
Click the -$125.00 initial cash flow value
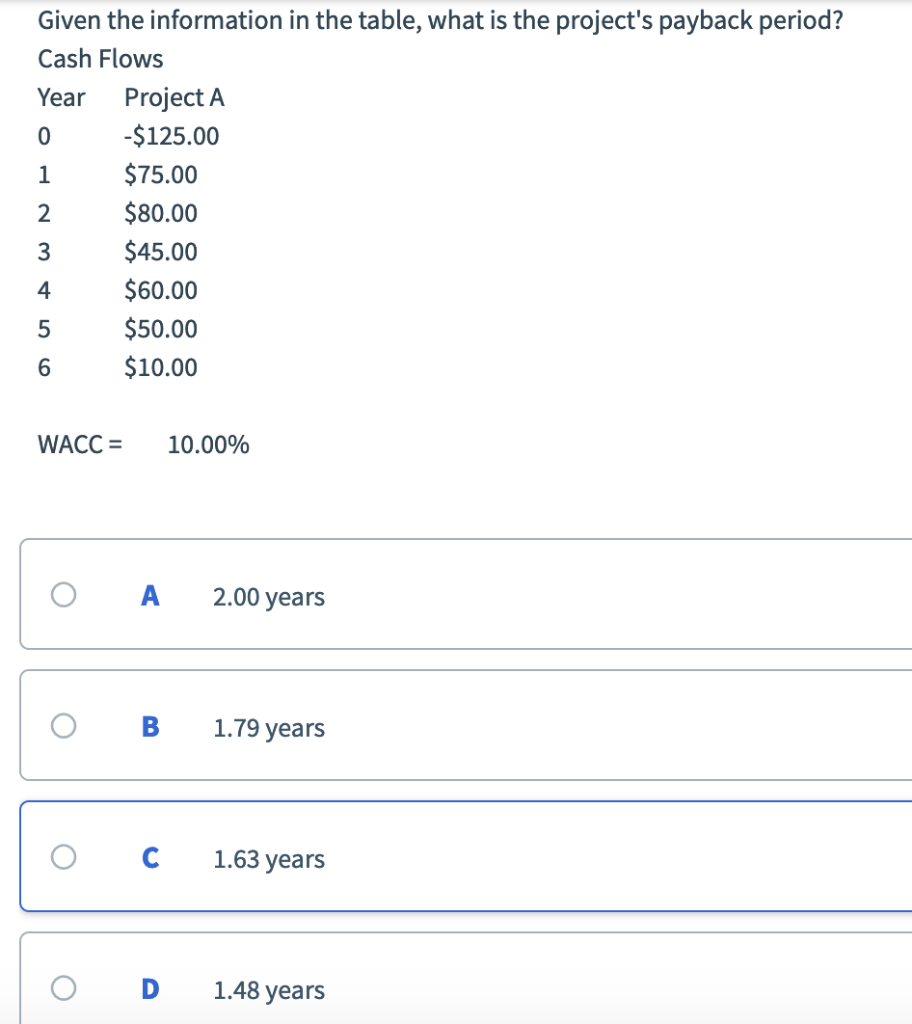click(172, 135)
